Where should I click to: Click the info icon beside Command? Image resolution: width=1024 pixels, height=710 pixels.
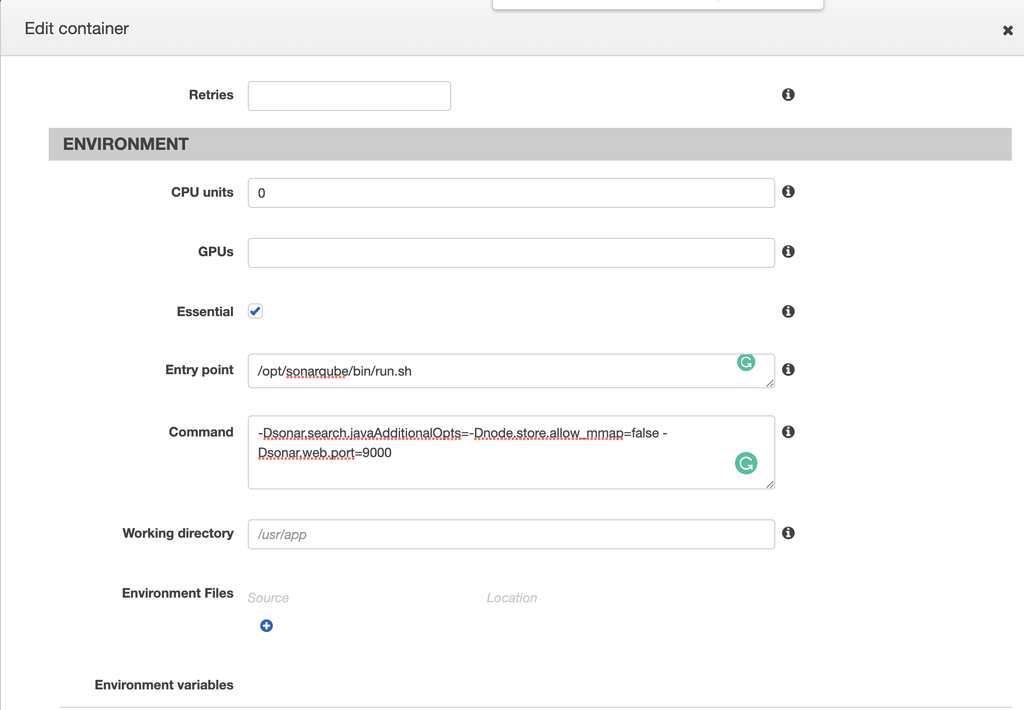(788, 432)
